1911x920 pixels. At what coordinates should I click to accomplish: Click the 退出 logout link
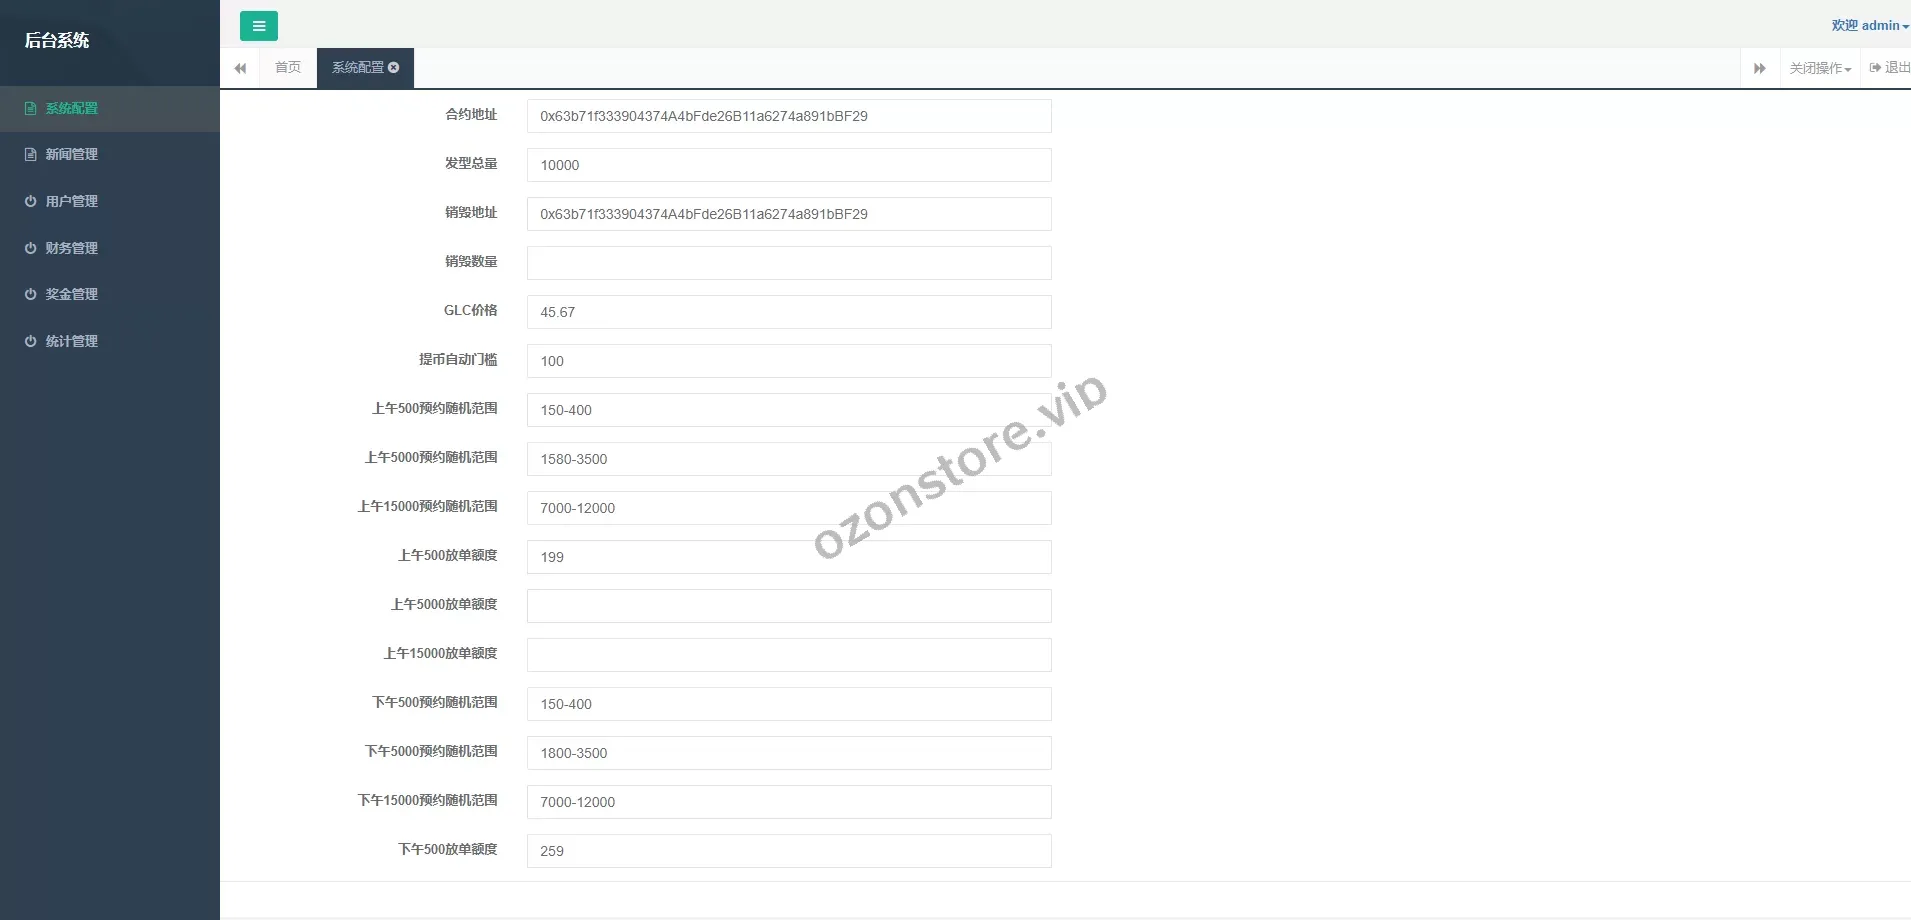(x=1890, y=68)
